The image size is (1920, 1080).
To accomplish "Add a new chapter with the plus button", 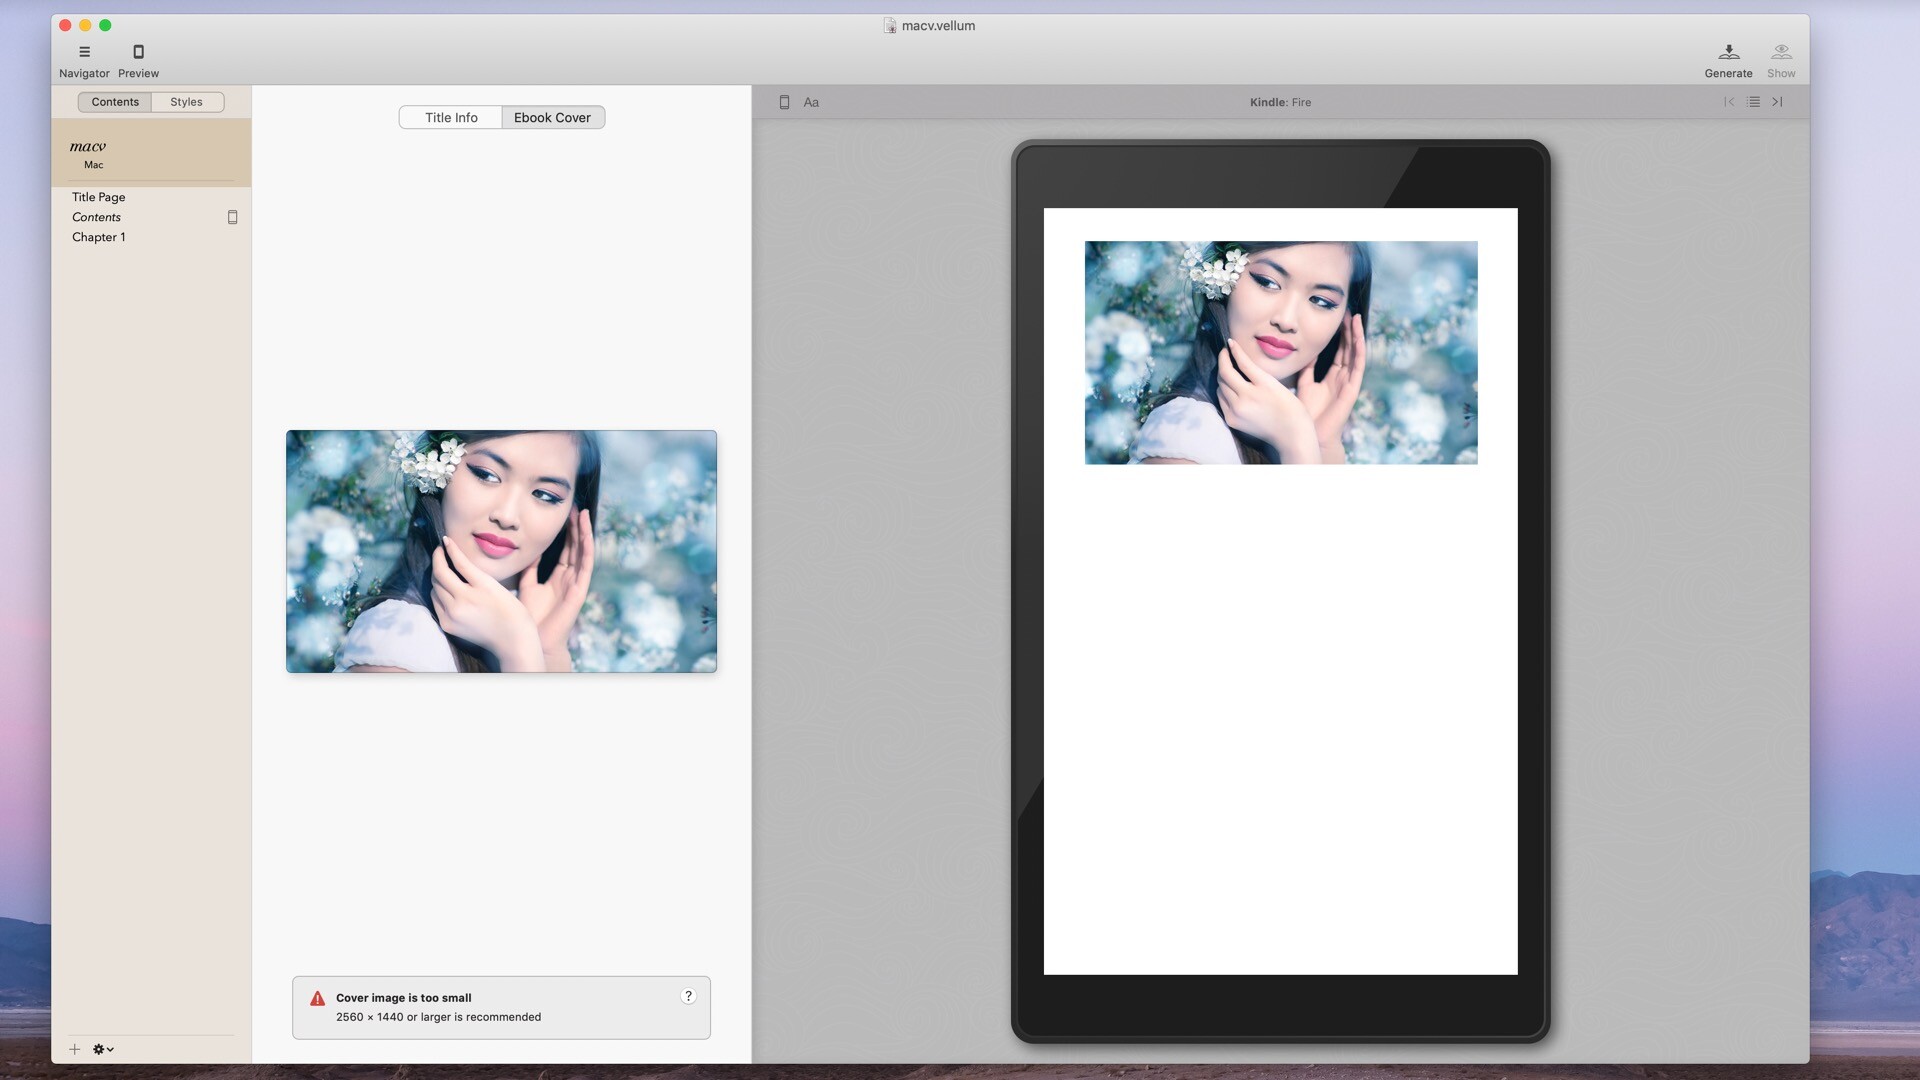I will 74,1049.
